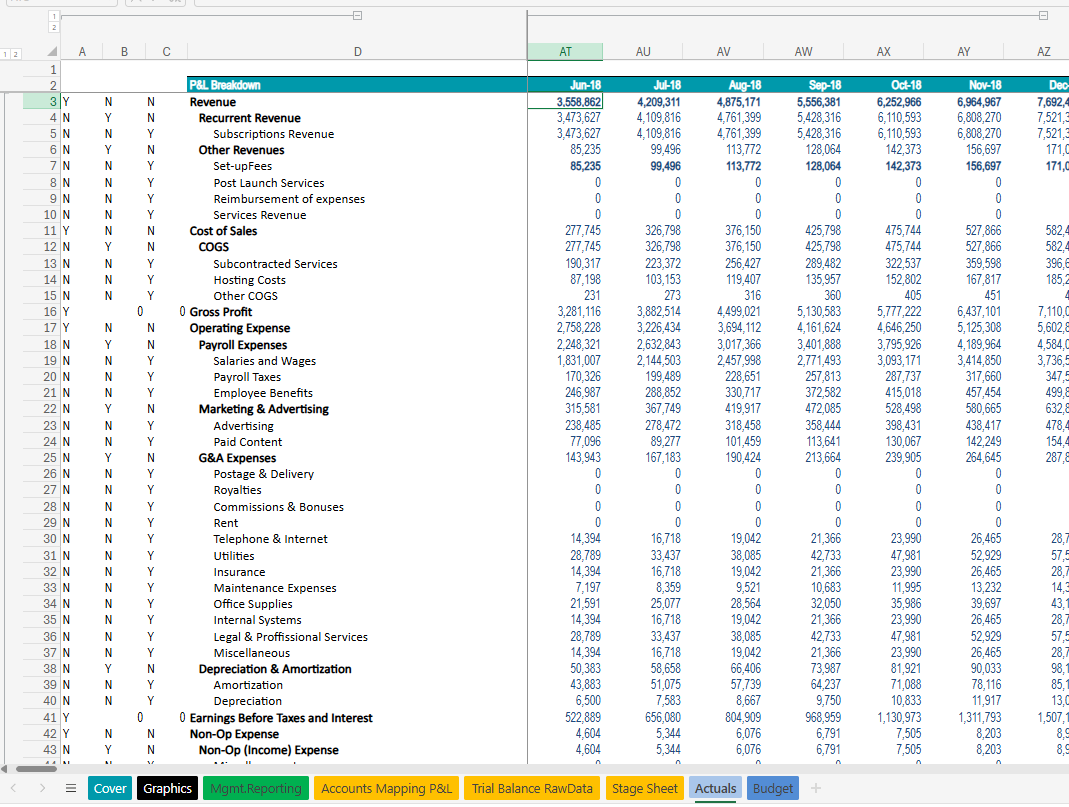
Task: Select the 'Hosting Costs' cell
Action: coord(357,280)
